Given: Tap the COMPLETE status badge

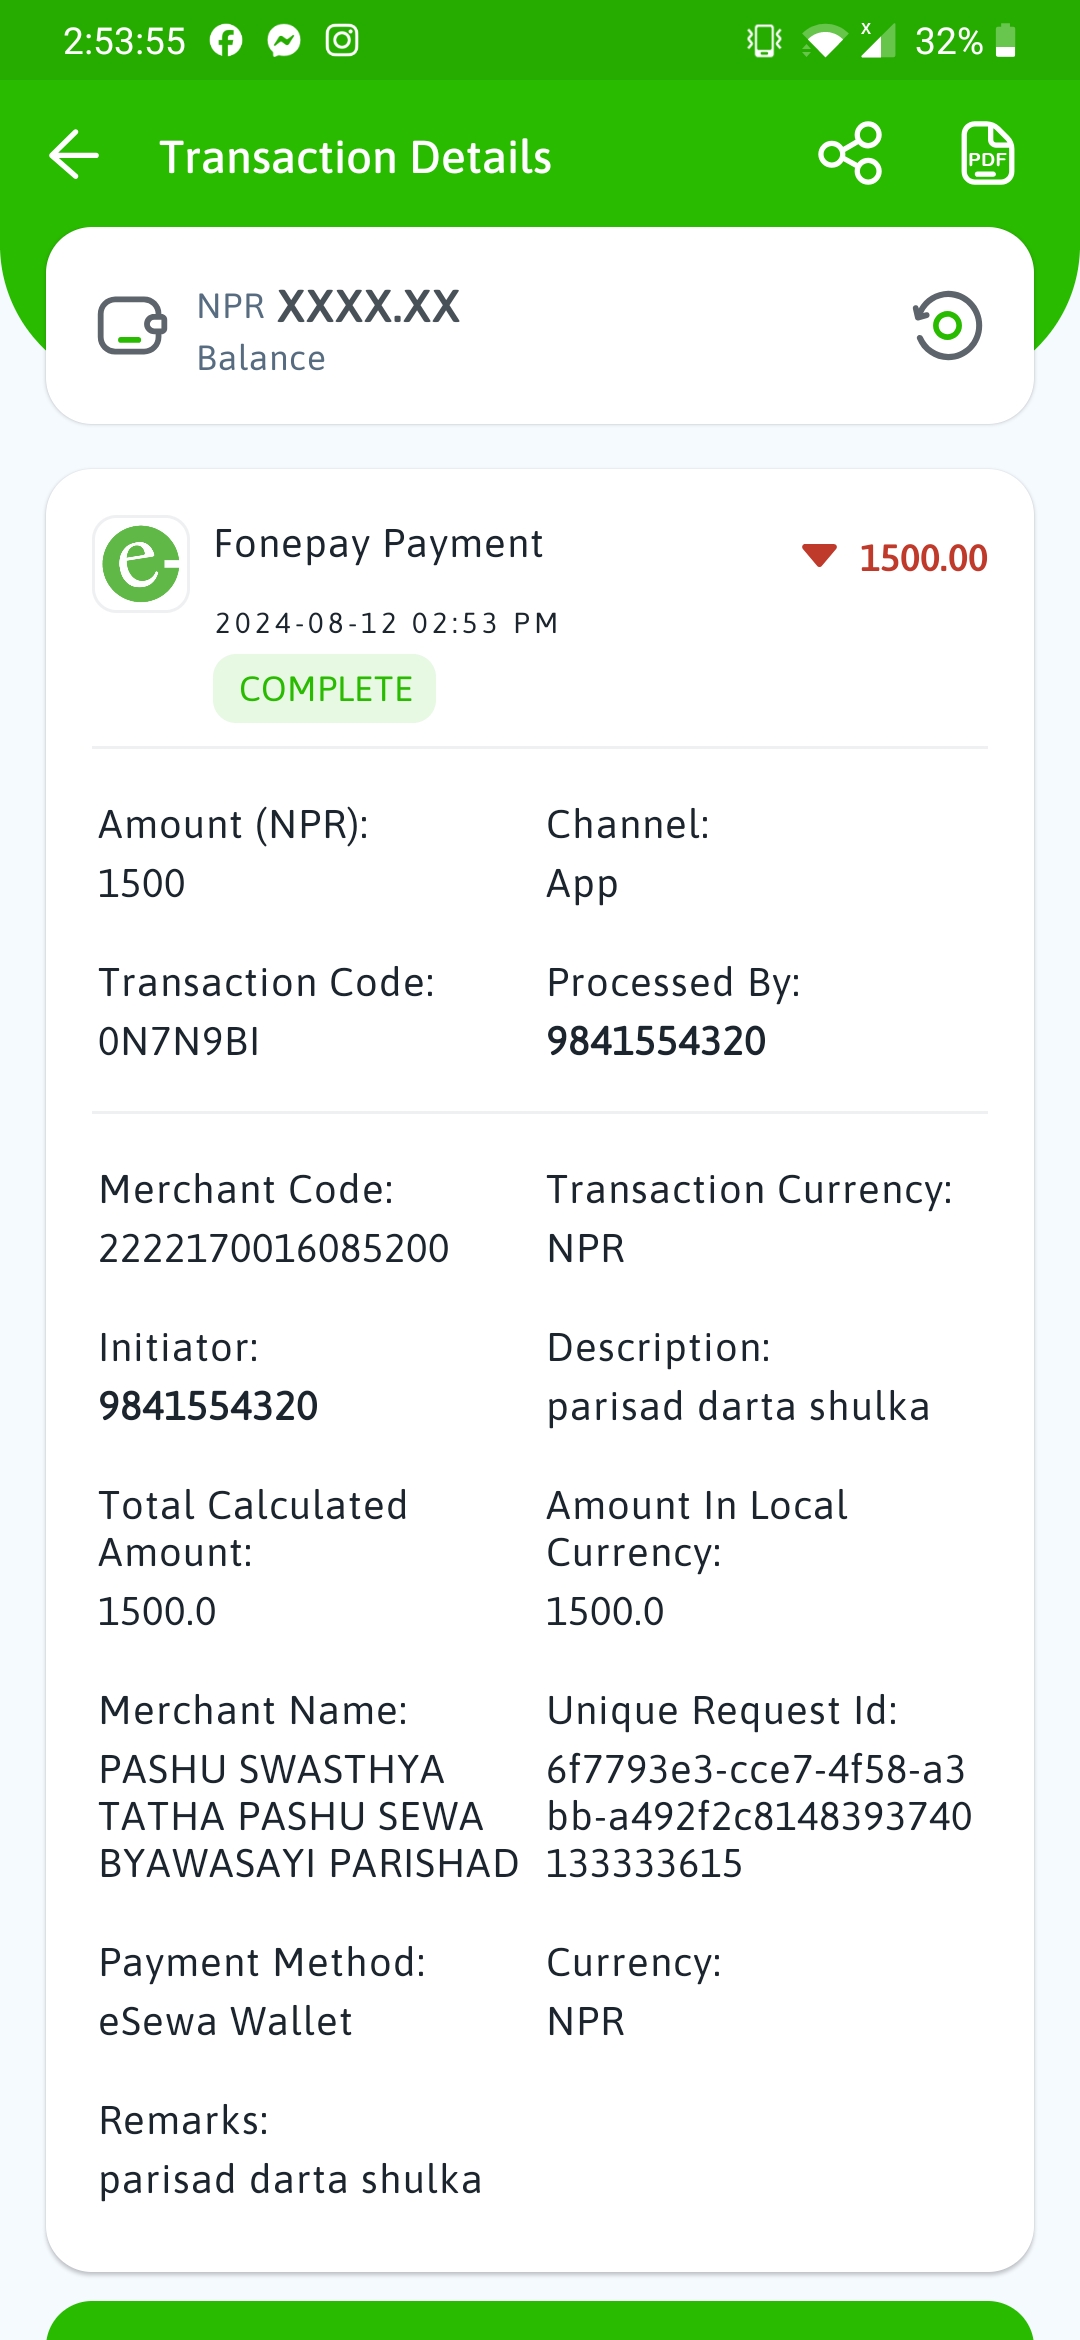Looking at the screenshot, I should pyautogui.click(x=325, y=689).
